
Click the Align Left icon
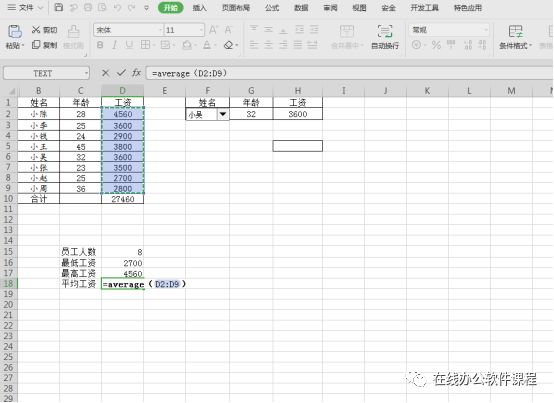pos(254,45)
